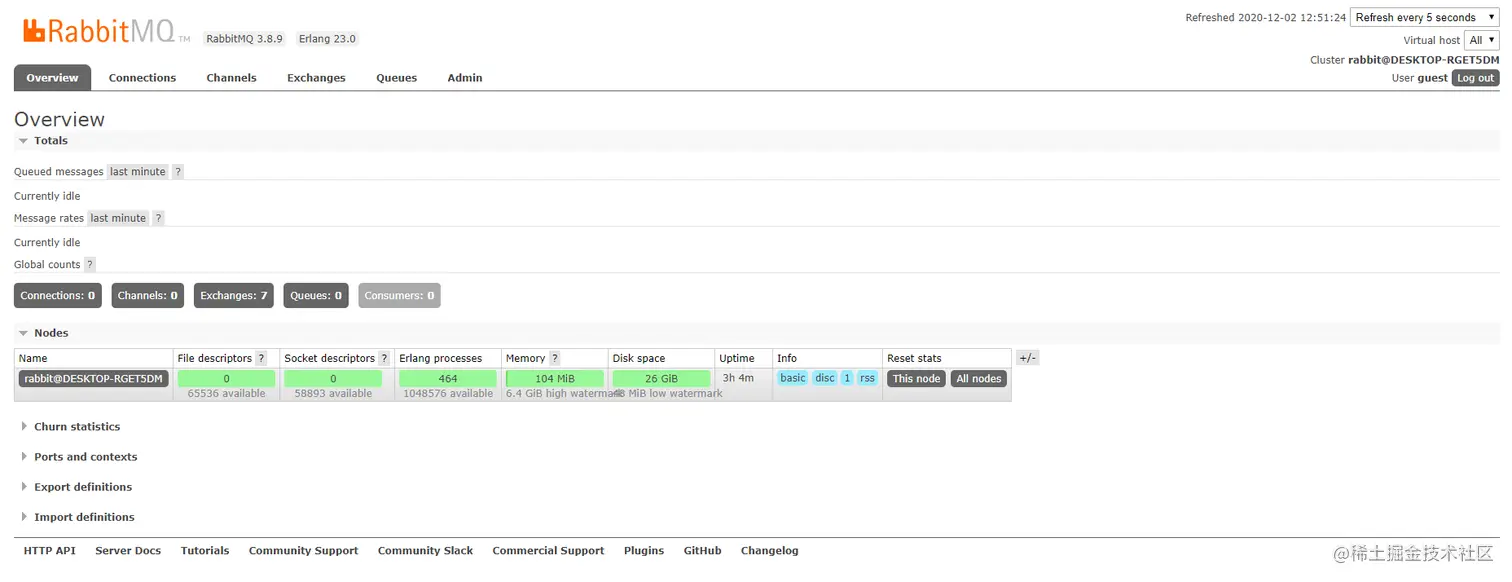Click the Uptime value 3h 4m
The height and width of the screenshot is (582, 1512).
(x=738, y=379)
